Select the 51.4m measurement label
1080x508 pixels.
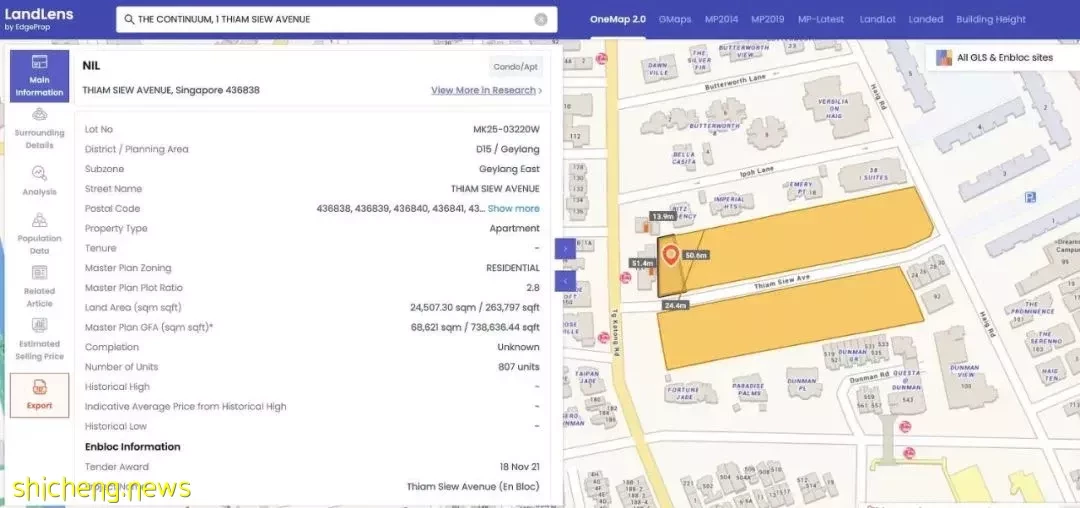[x=642, y=263]
